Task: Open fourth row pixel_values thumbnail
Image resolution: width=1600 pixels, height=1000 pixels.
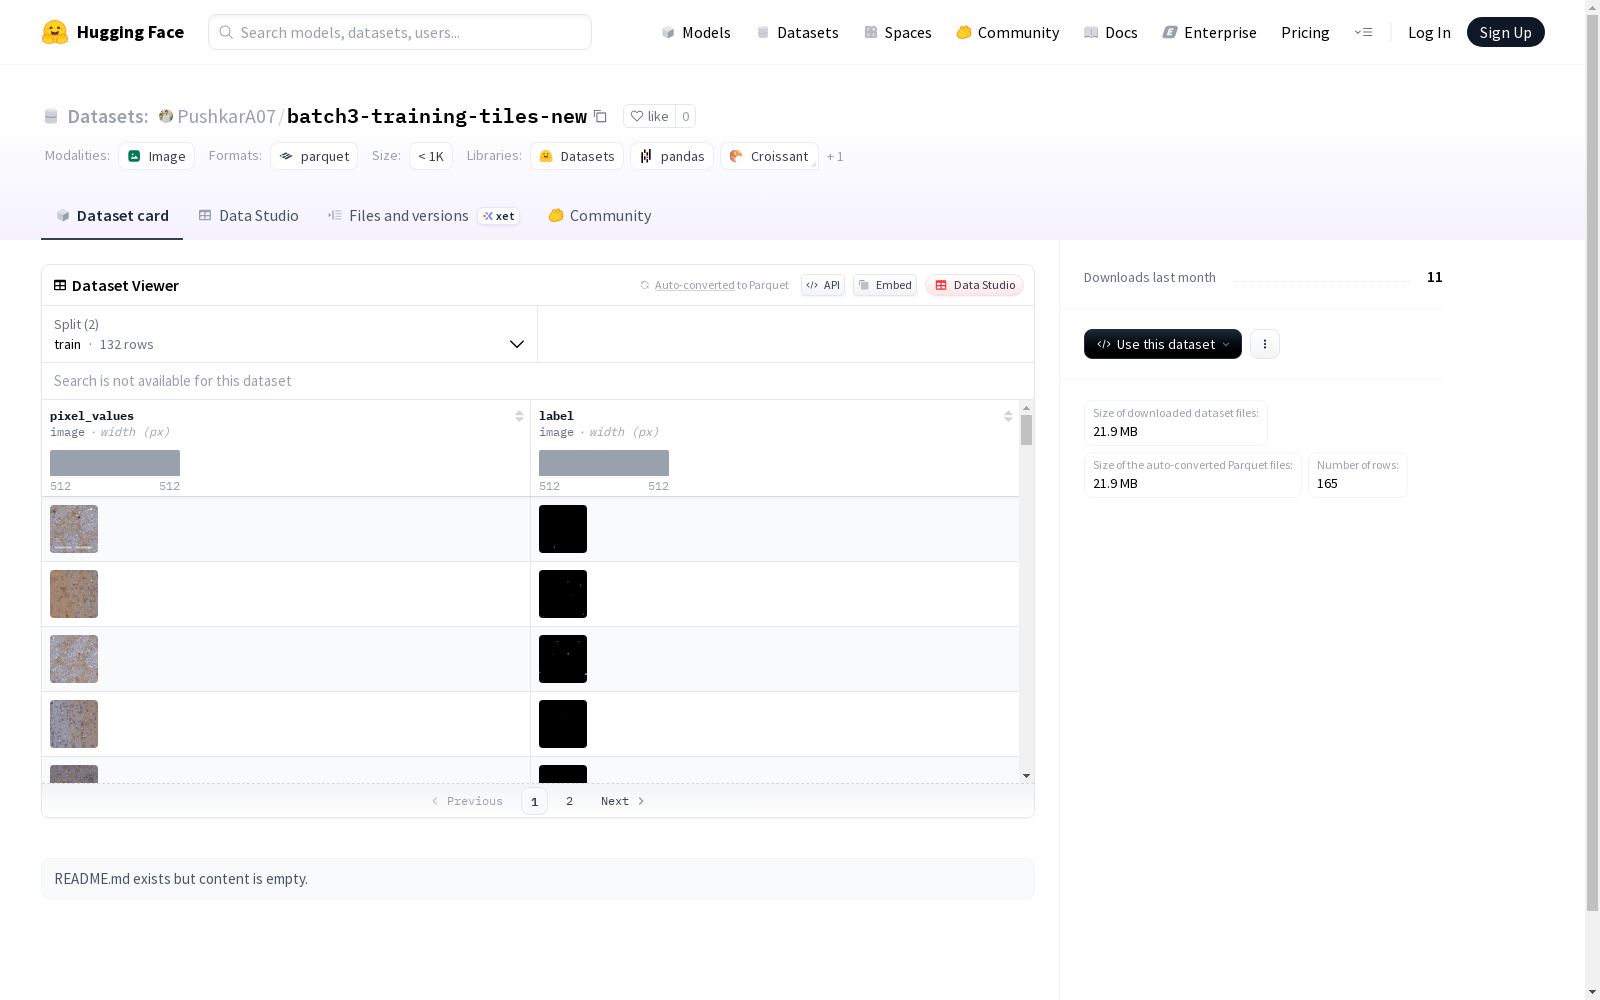Action: (x=74, y=724)
